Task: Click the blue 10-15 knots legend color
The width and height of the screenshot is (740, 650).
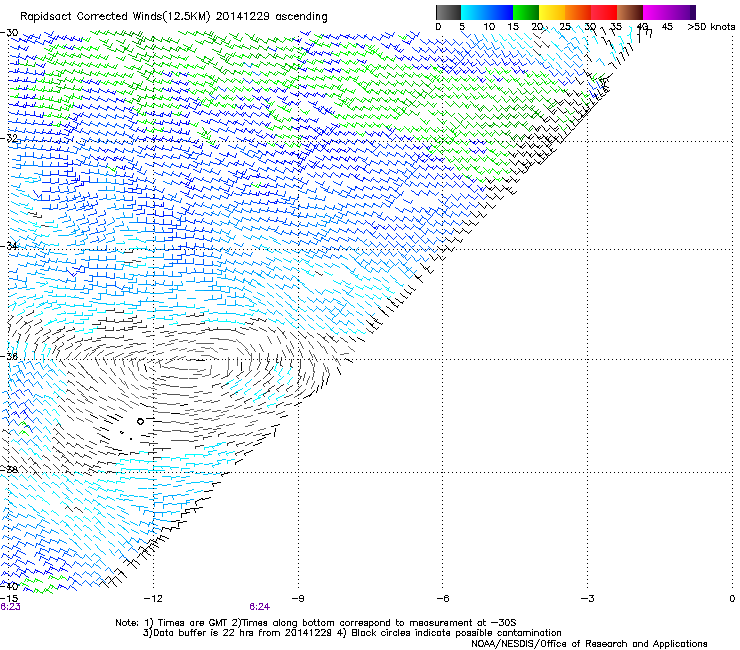Action: (x=500, y=12)
